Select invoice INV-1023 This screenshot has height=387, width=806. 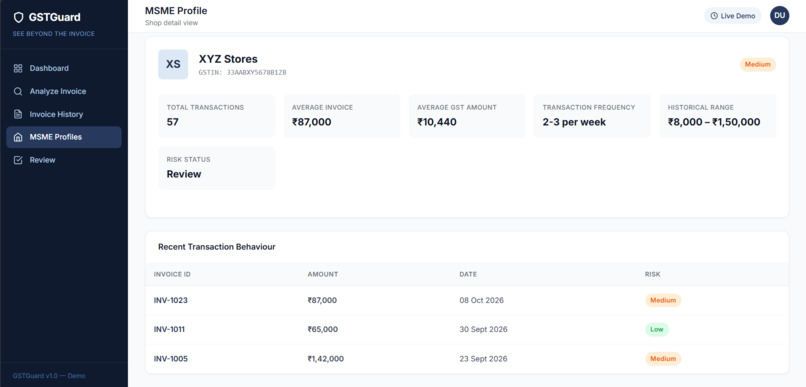pos(171,301)
